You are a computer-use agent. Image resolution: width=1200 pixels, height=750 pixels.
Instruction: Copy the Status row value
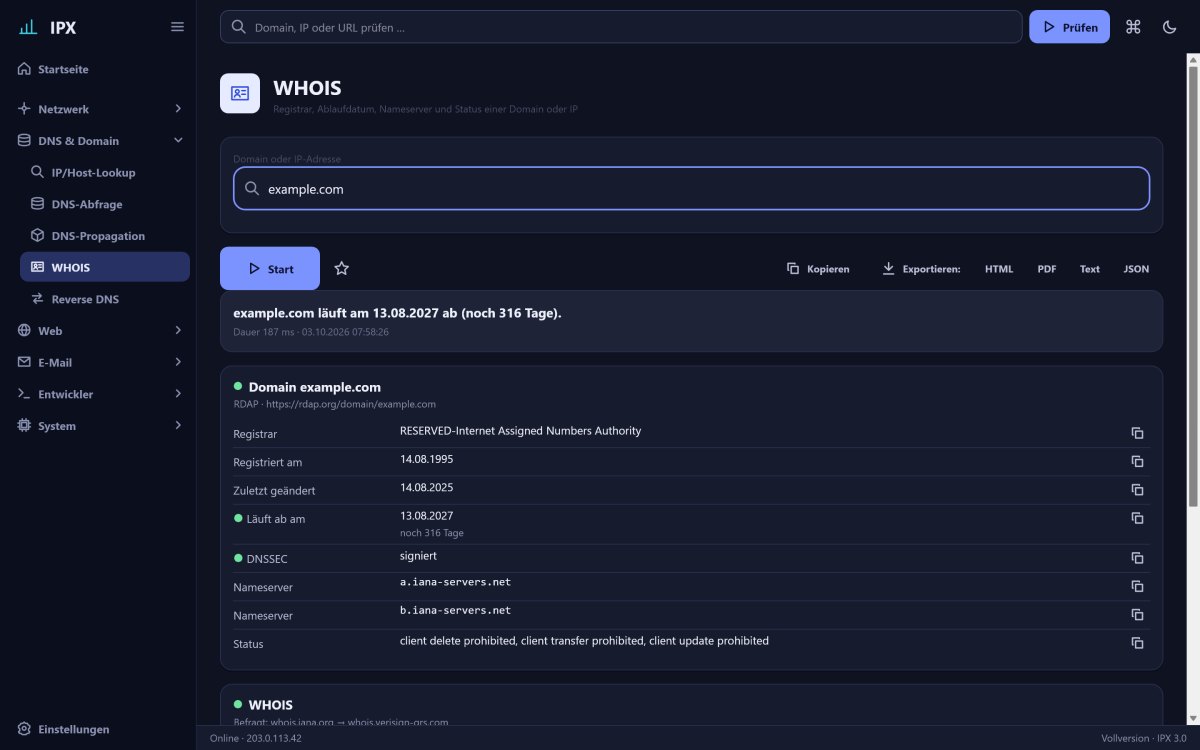[1137, 643]
